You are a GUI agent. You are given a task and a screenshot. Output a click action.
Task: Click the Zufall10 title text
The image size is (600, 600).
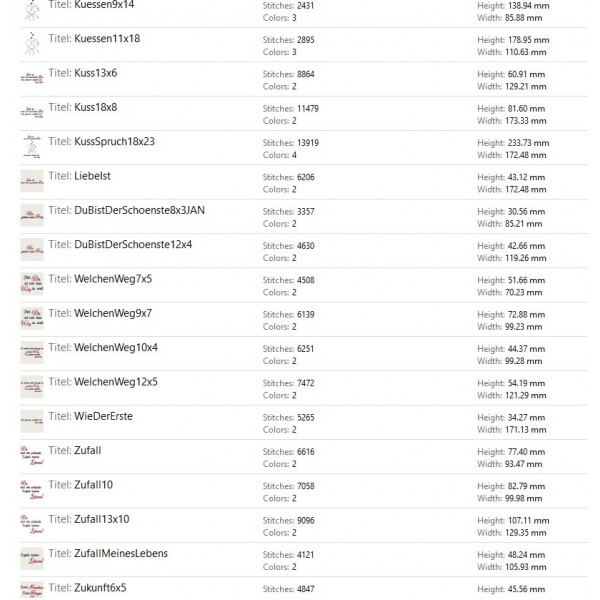(x=93, y=485)
